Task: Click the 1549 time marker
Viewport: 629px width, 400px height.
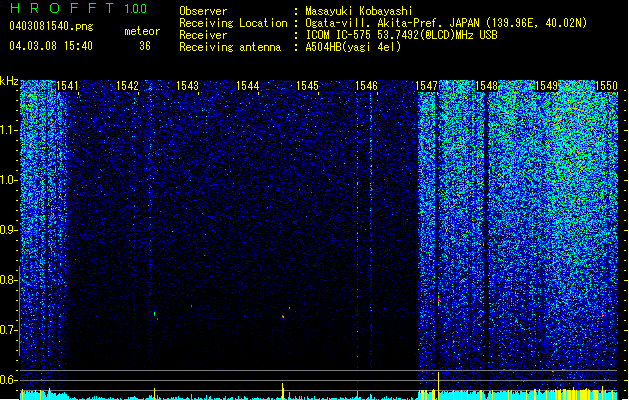Action: pos(547,86)
